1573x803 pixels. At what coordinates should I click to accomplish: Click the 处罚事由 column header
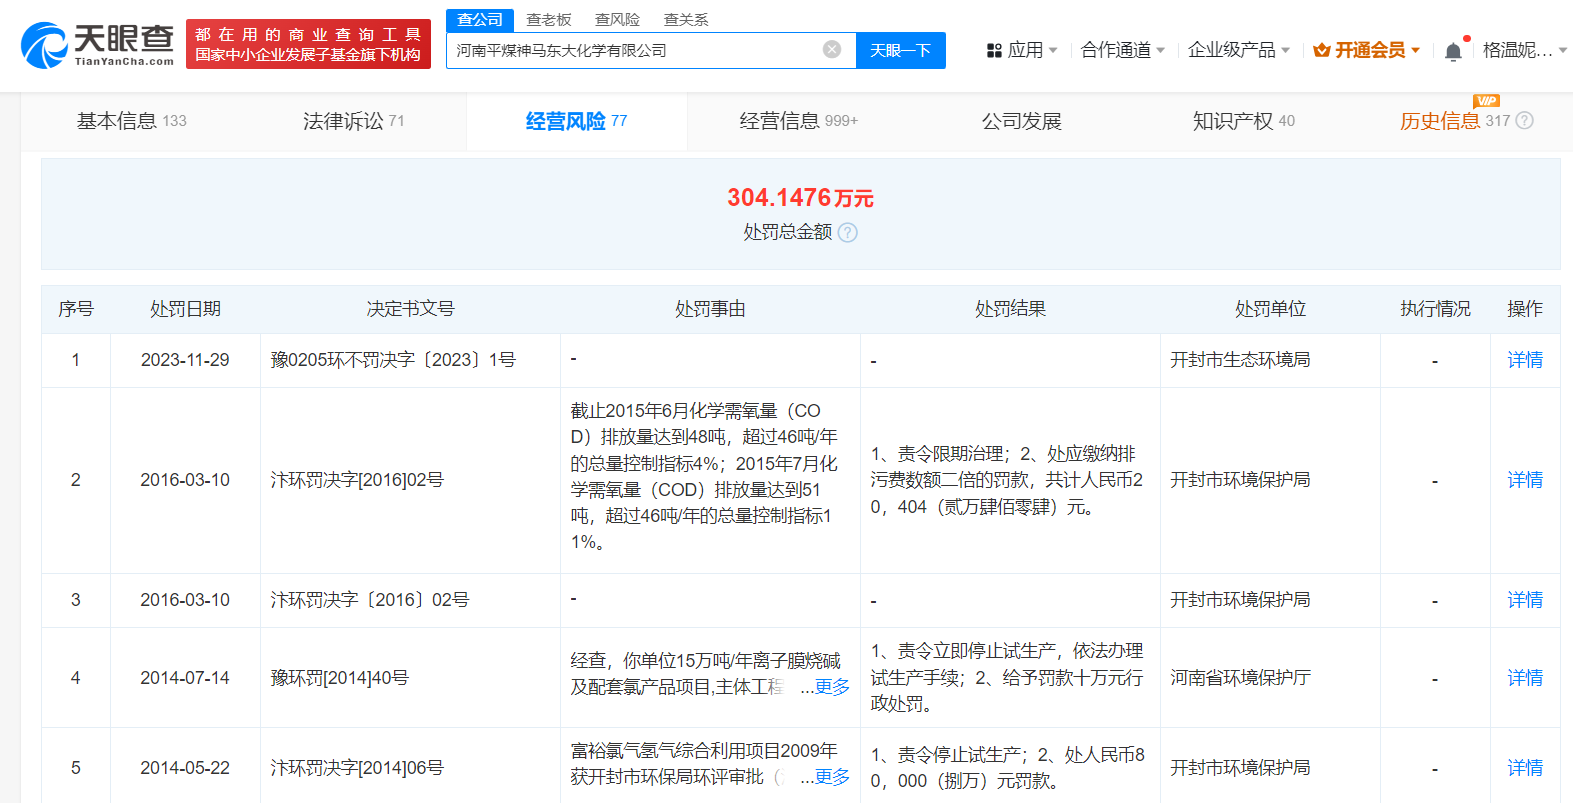[710, 309]
